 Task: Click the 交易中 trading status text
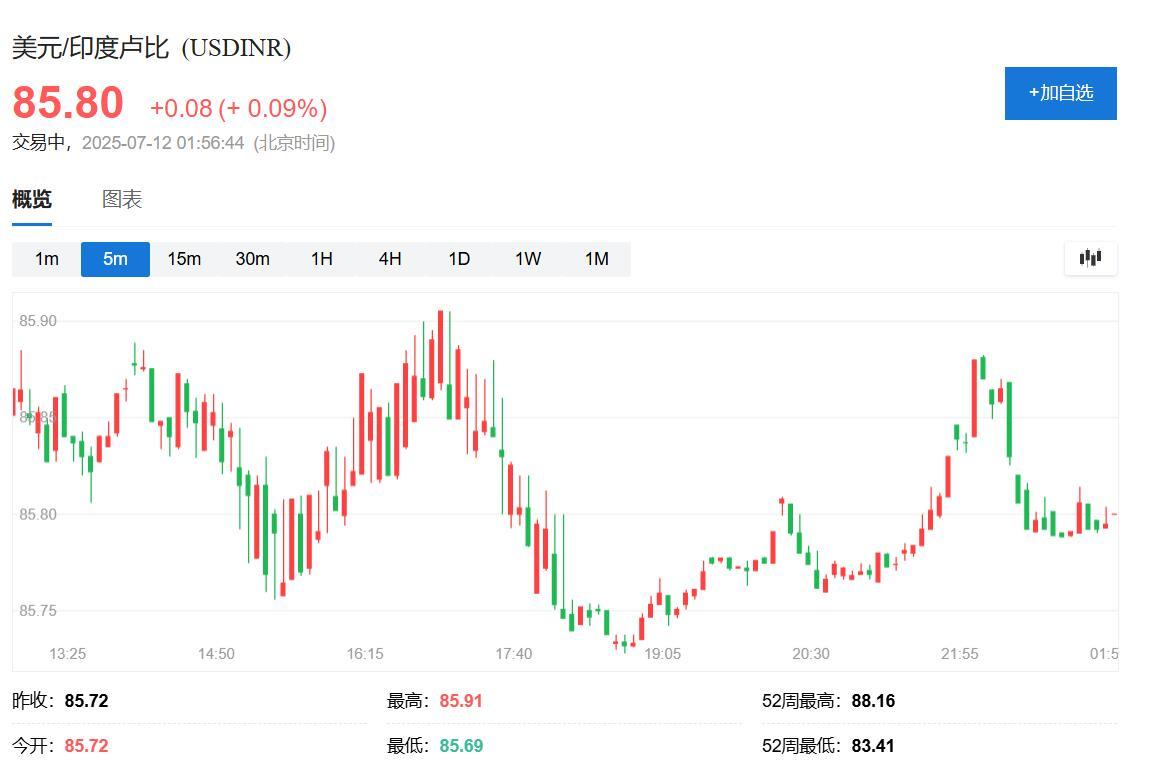tap(39, 143)
